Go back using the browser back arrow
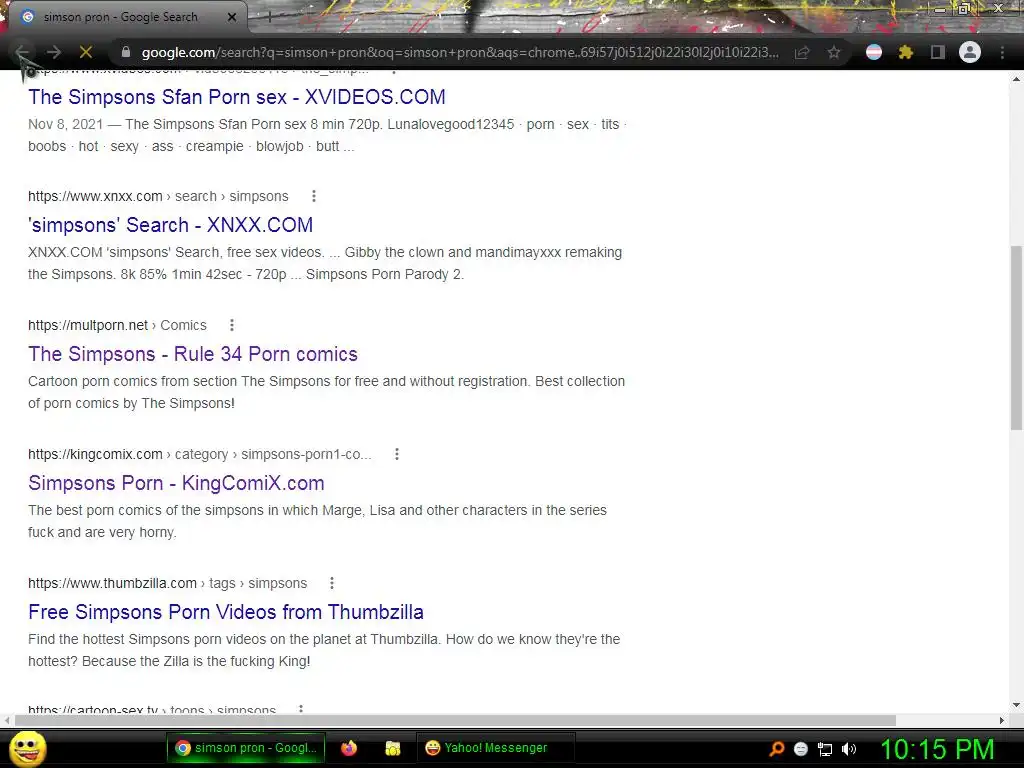This screenshot has height=768, width=1024. pyautogui.click(x=22, y=52)
